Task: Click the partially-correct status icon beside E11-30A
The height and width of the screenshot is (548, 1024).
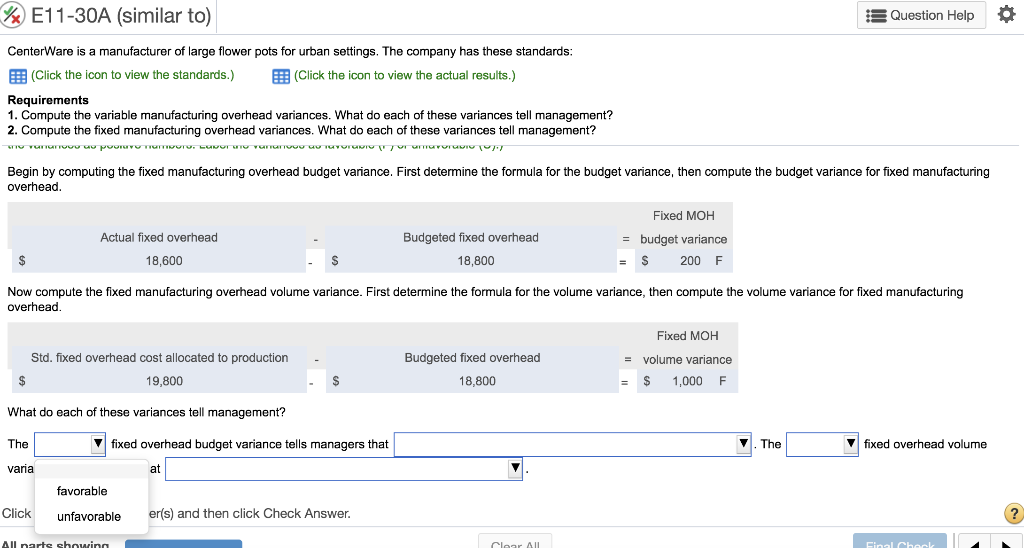Action: (x=12, y=14)
